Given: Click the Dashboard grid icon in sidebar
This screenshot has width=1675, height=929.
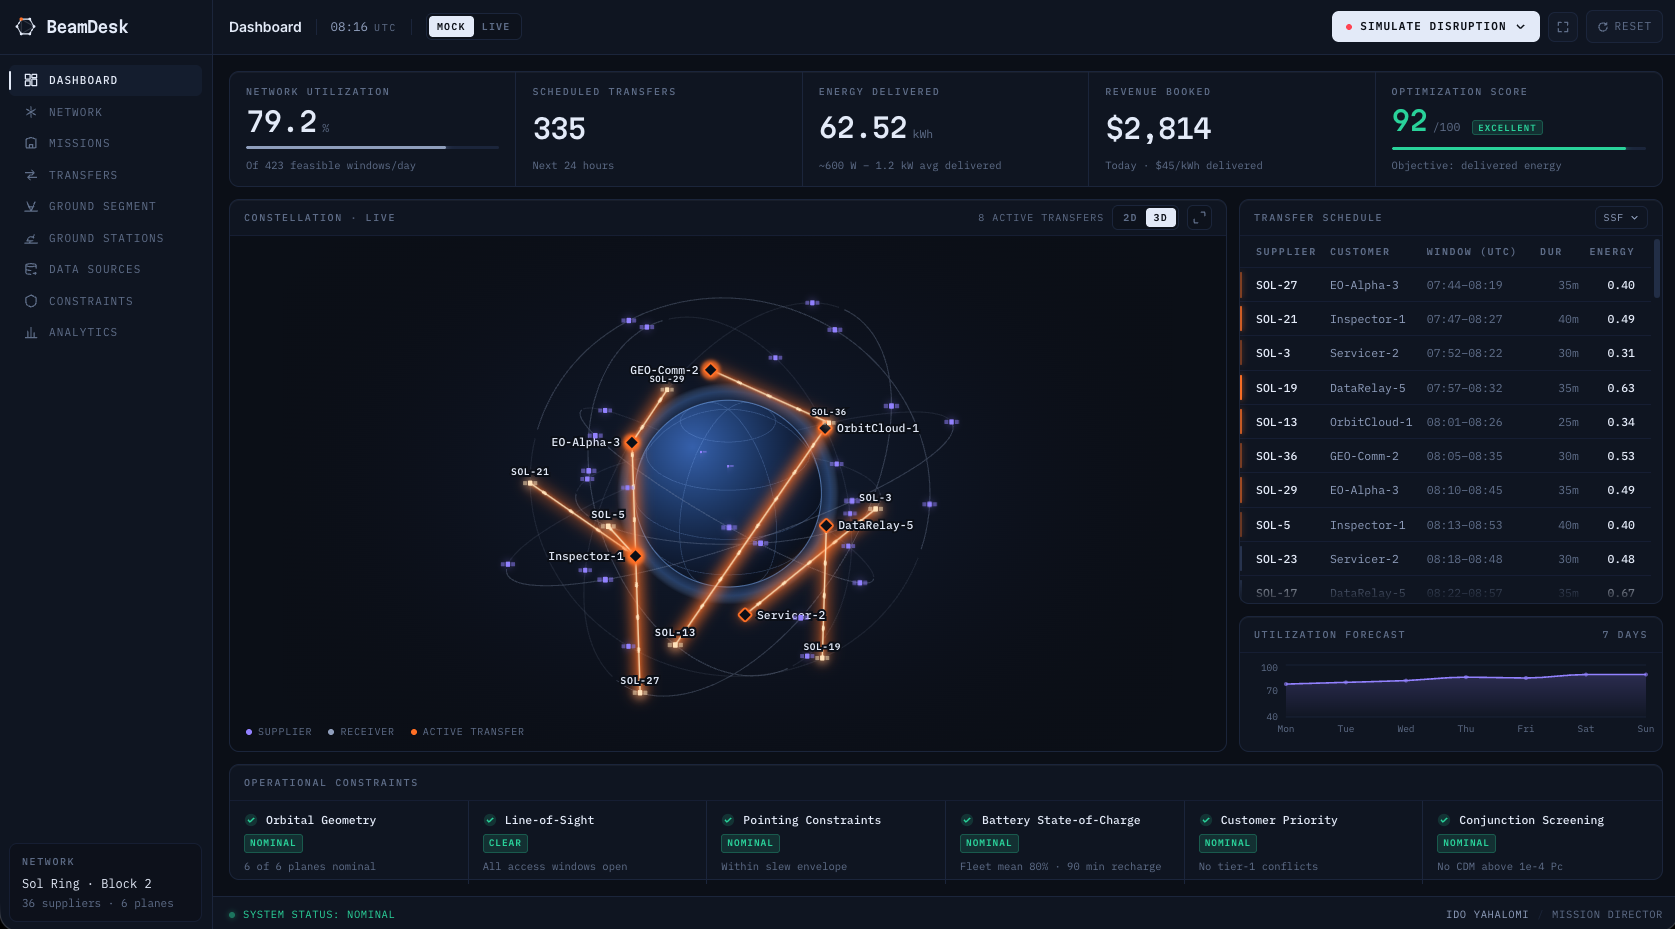Looking at the screenshot, I should (x=31, y=80).
